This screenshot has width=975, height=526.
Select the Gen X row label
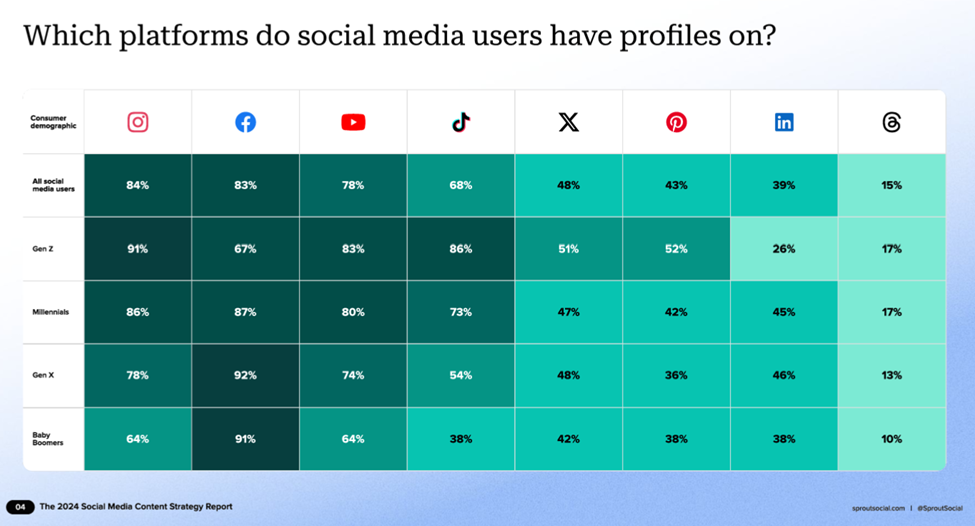[43, 376]
